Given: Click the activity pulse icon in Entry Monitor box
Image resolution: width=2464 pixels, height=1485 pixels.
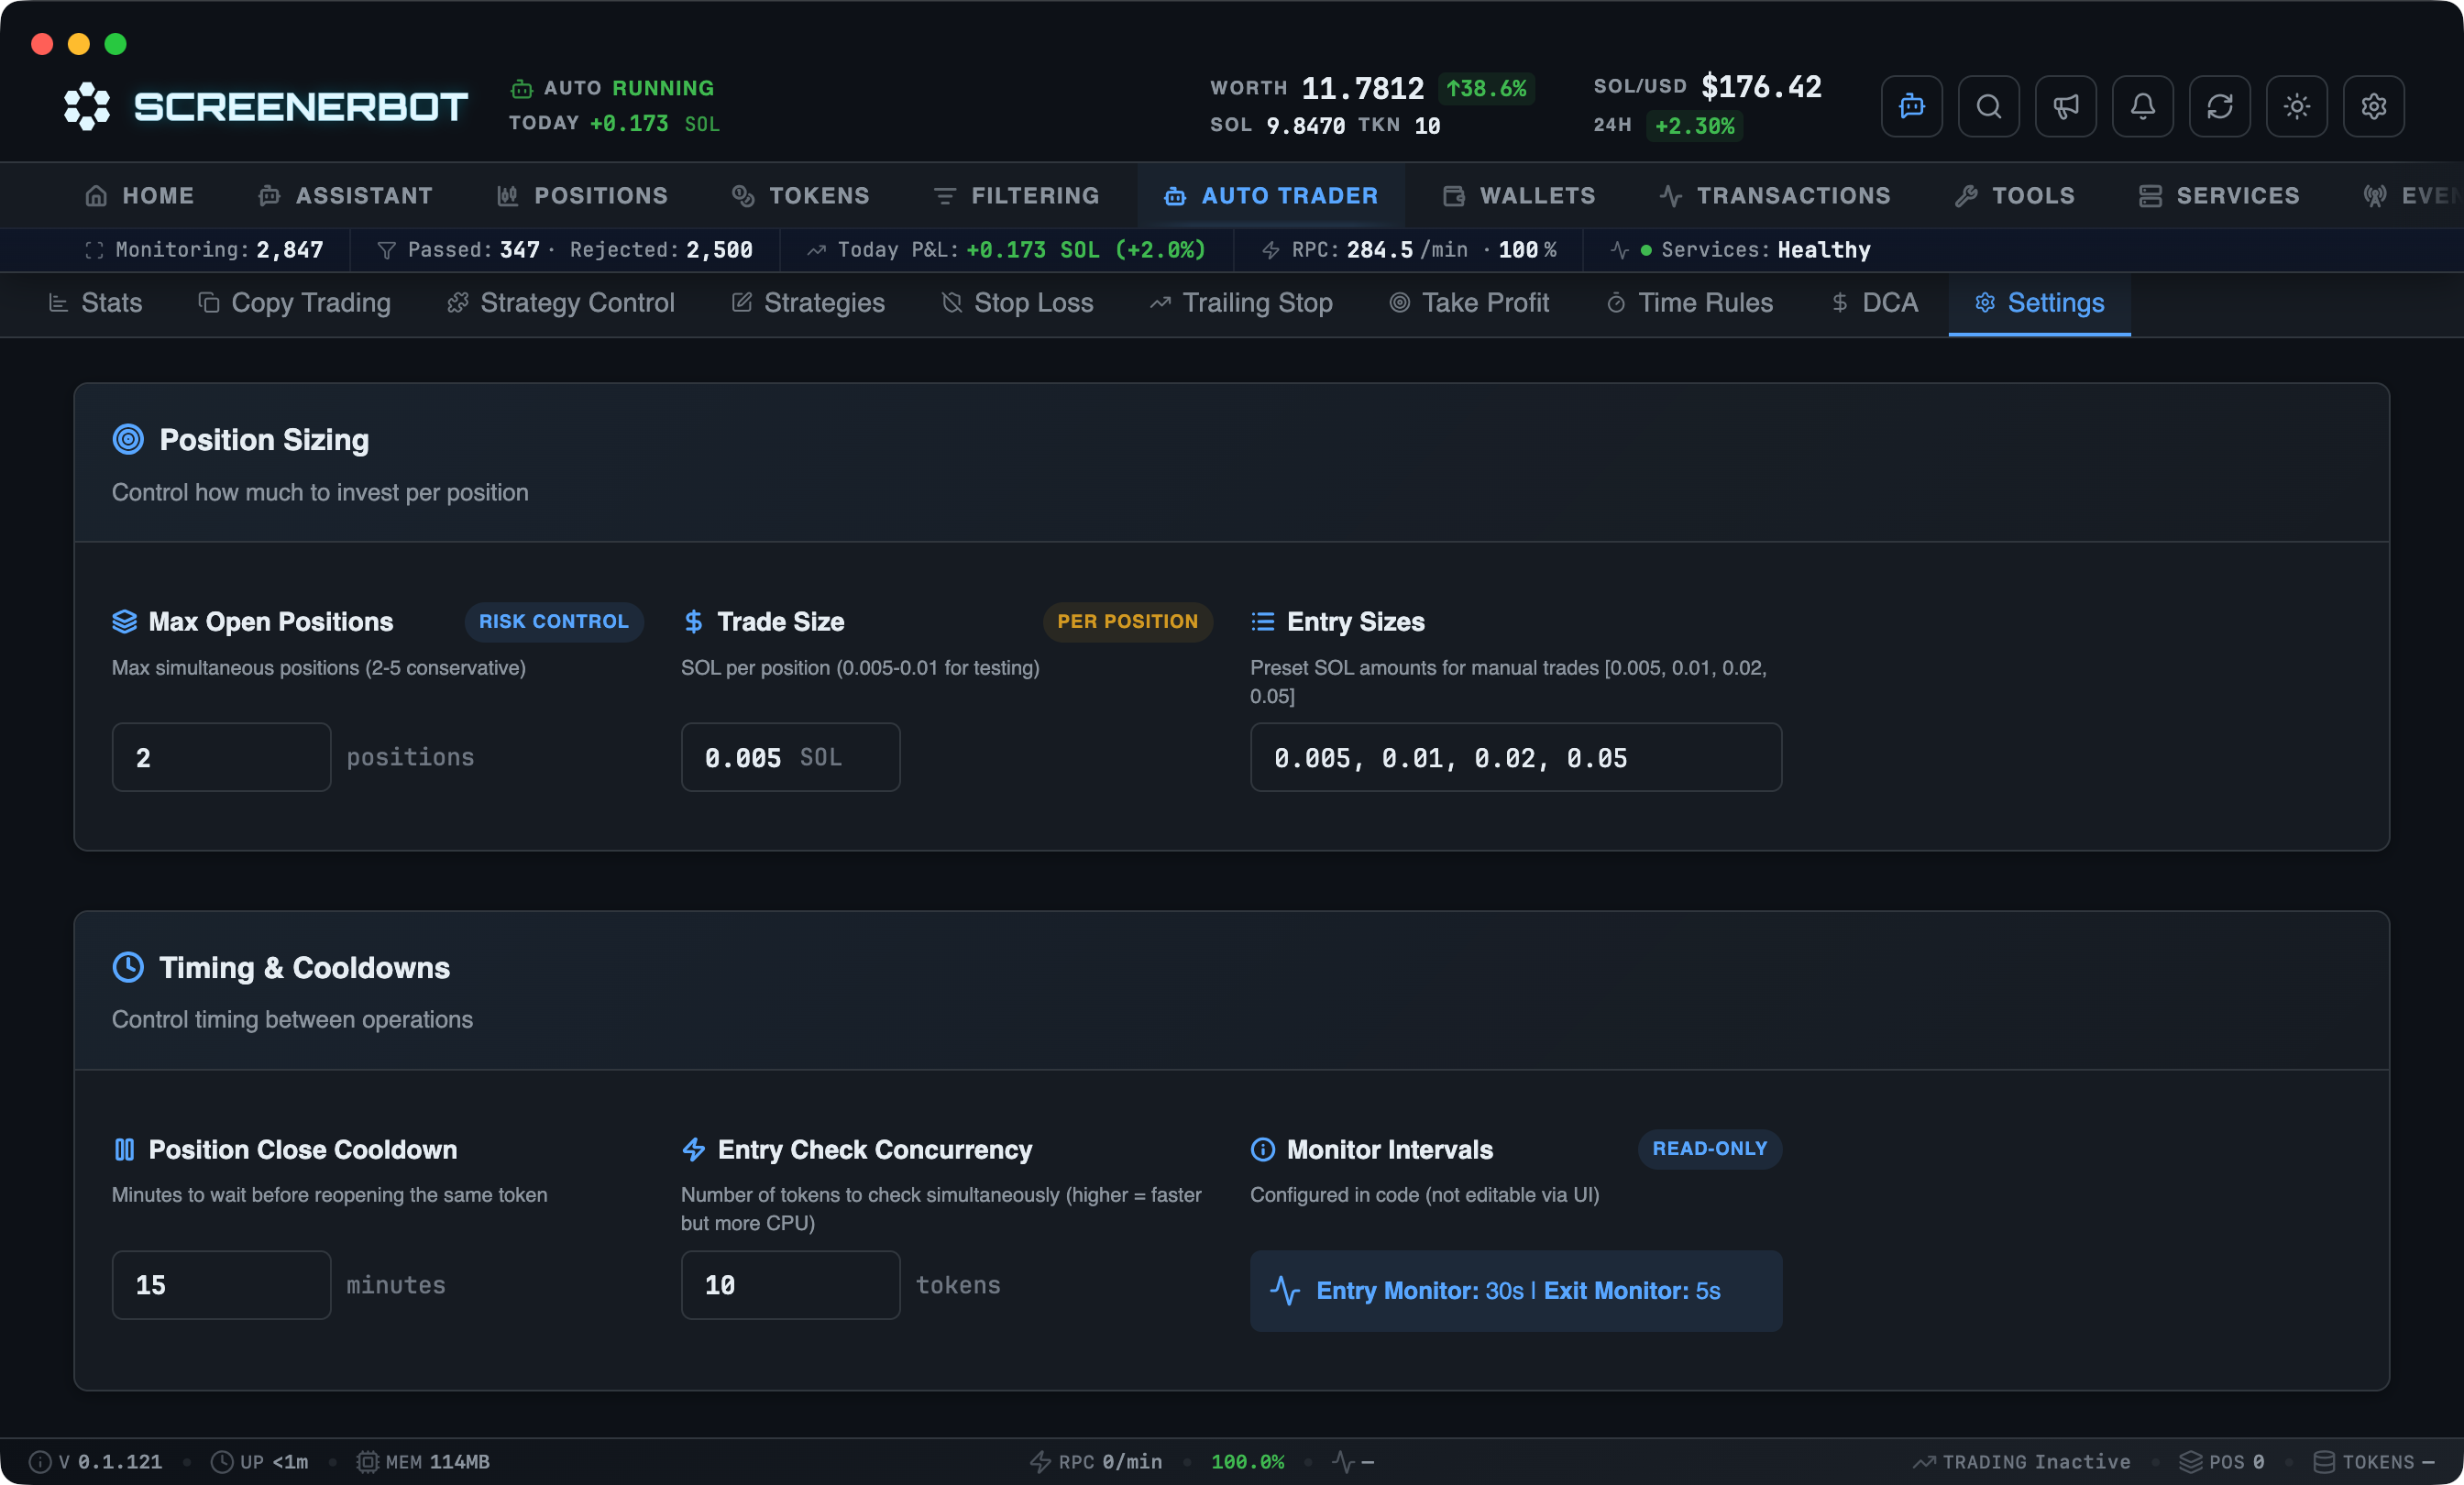Looking at the screenshot, I should click(1284, 1290).
